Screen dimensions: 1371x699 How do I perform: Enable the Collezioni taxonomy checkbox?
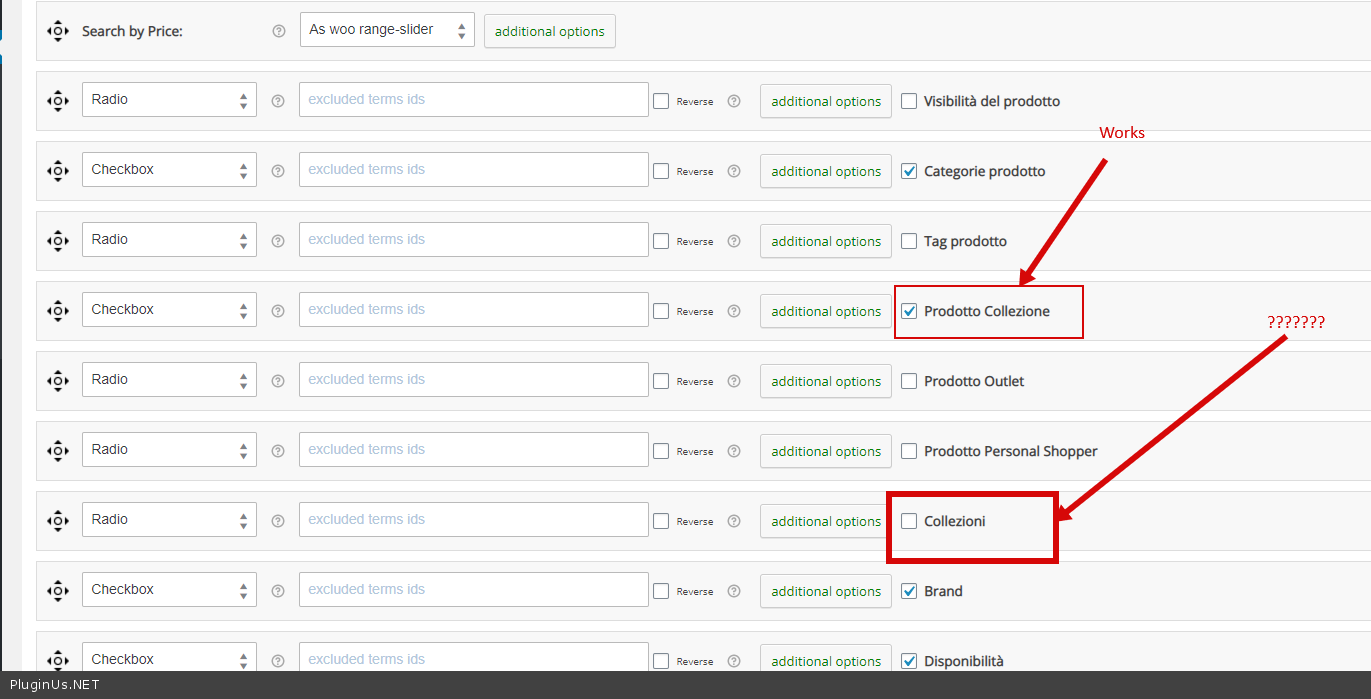pos(909,521)
